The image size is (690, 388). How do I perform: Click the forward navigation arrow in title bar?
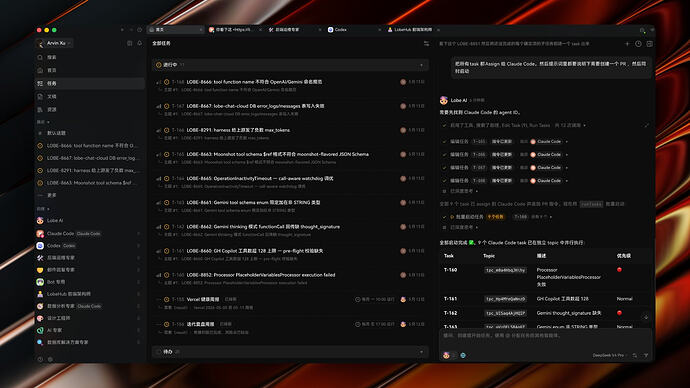pos(131,30)
